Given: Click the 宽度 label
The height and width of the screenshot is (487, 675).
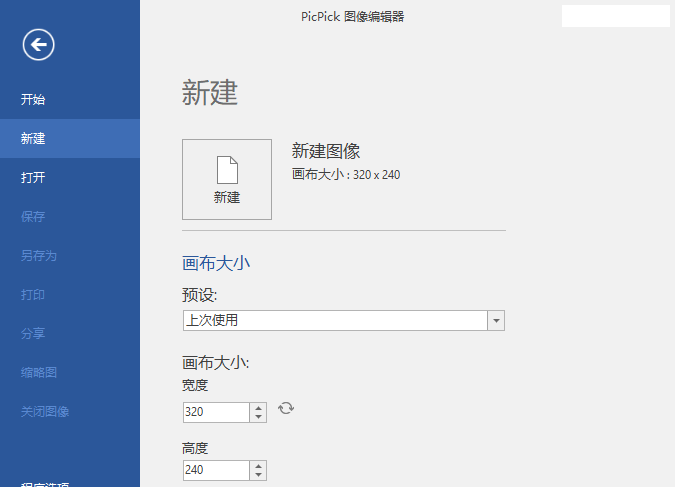Looking at the screenshot, I should (195, 385).
